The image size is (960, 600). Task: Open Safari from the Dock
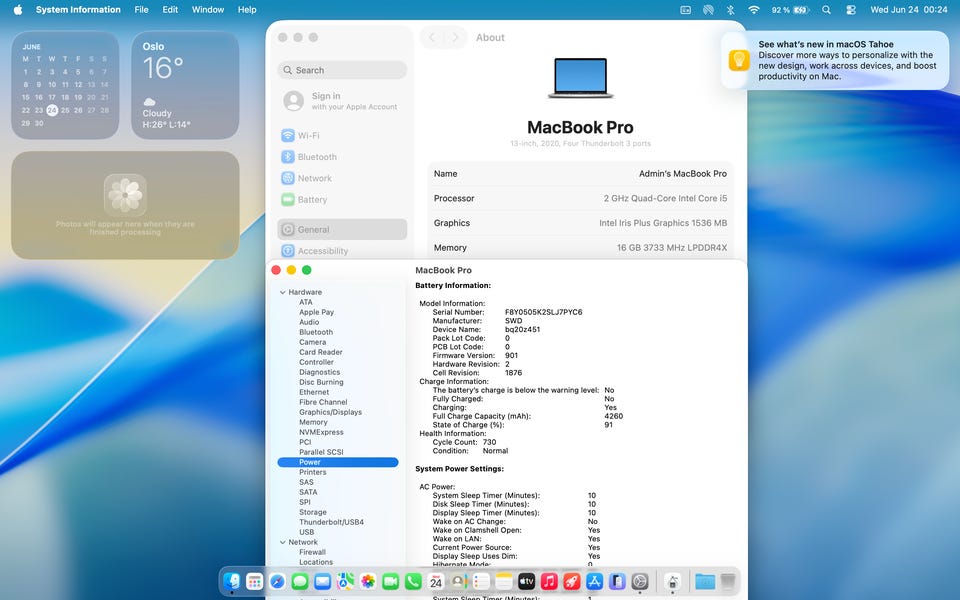[277, 581]
